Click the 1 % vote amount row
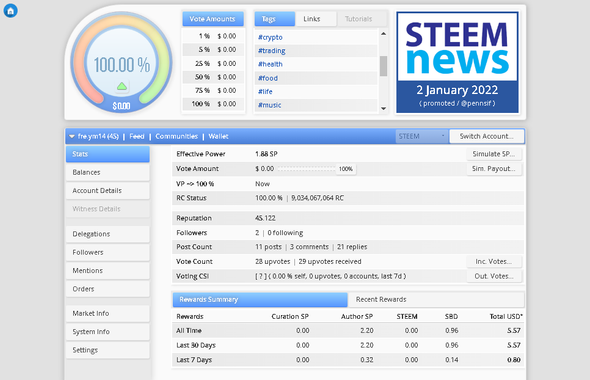This screenshot has height=380, width=590. point(213,36)
